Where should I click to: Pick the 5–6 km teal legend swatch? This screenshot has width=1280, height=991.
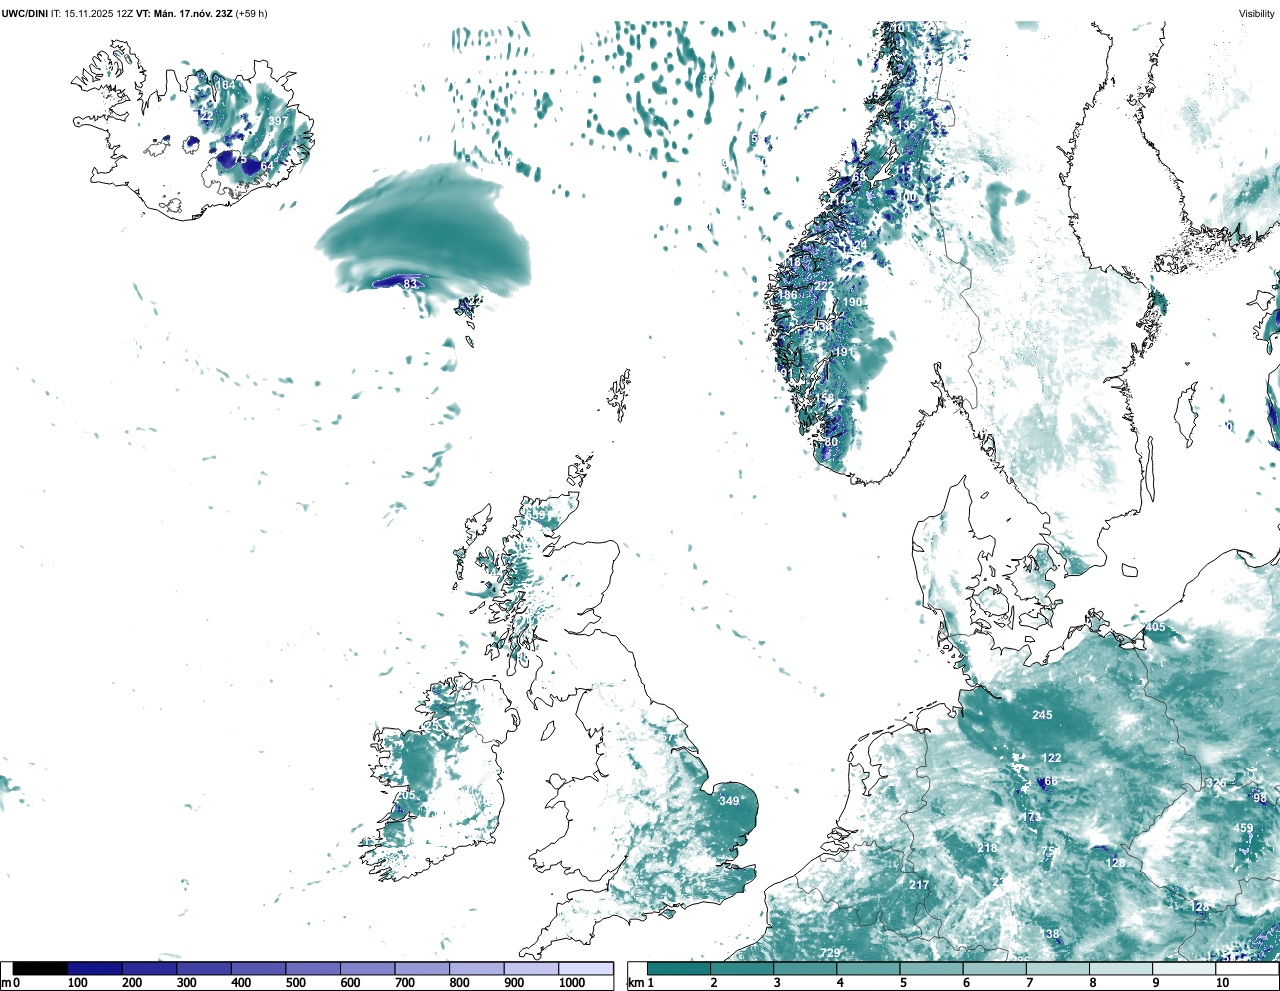933,968
